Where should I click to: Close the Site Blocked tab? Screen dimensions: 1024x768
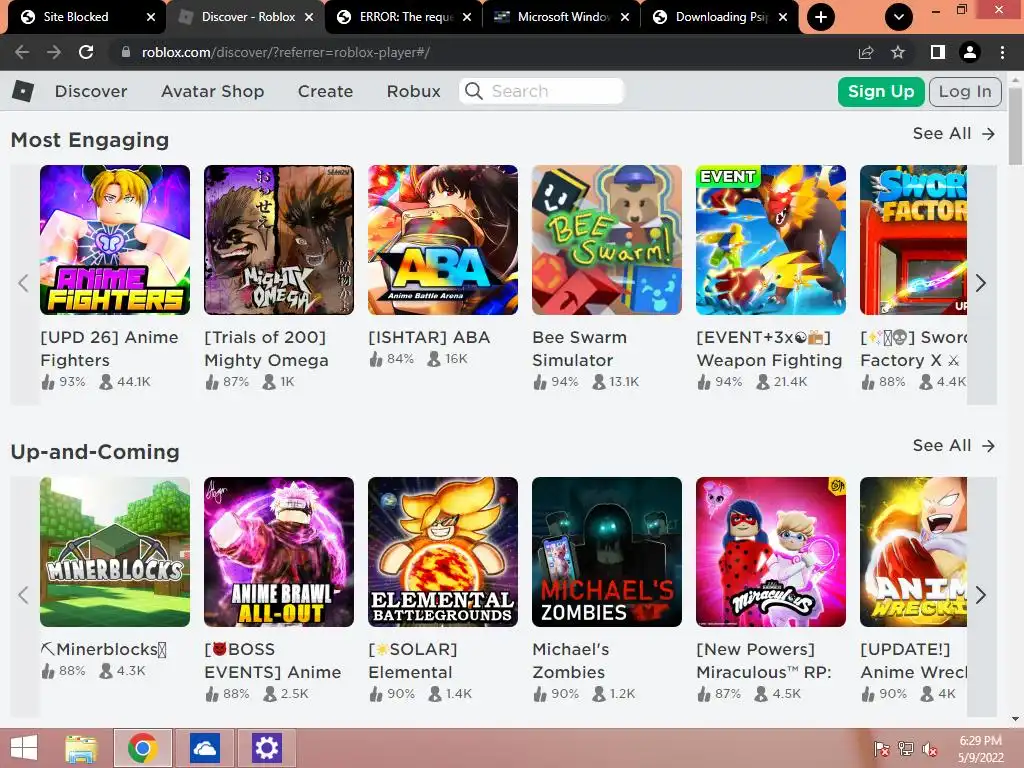tap(151, 17)
